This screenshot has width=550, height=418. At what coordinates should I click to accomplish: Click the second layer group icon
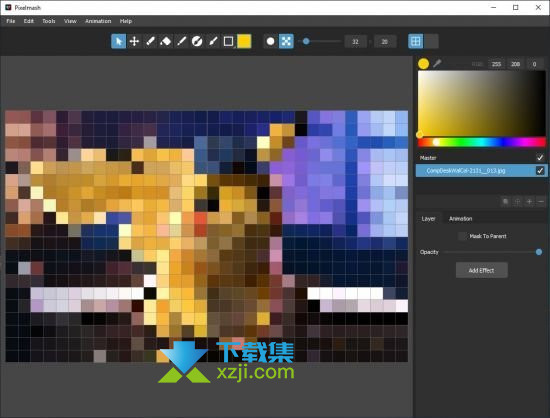517,202
